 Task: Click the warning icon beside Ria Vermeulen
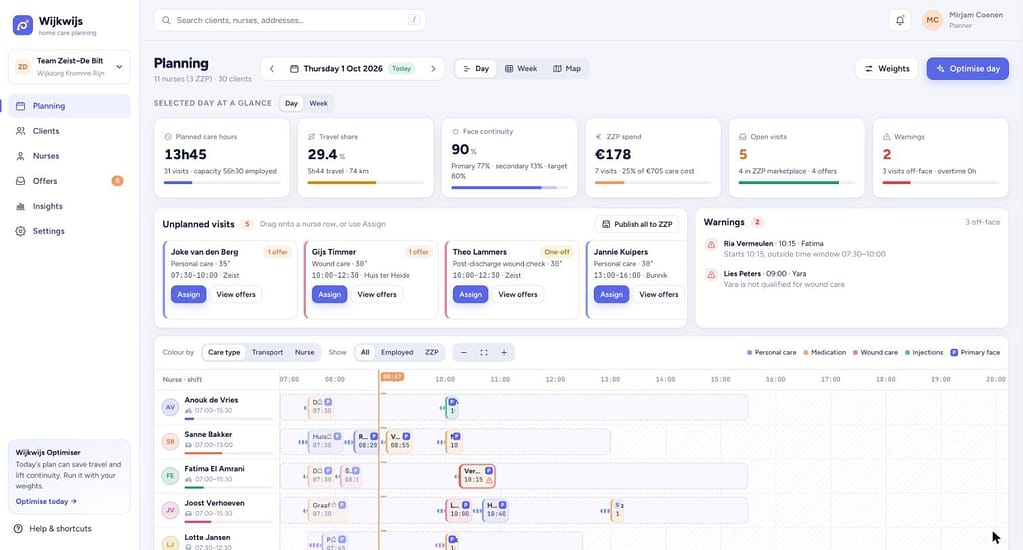coord(711,244)
